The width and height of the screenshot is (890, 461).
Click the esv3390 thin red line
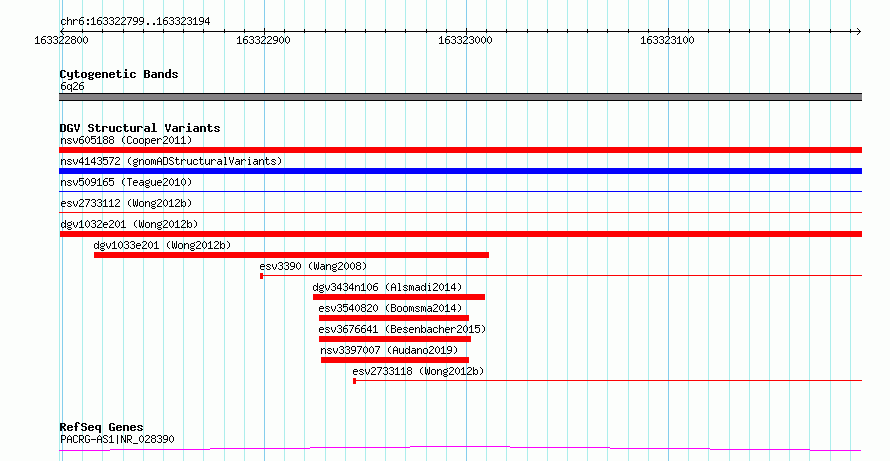[561, 276]
